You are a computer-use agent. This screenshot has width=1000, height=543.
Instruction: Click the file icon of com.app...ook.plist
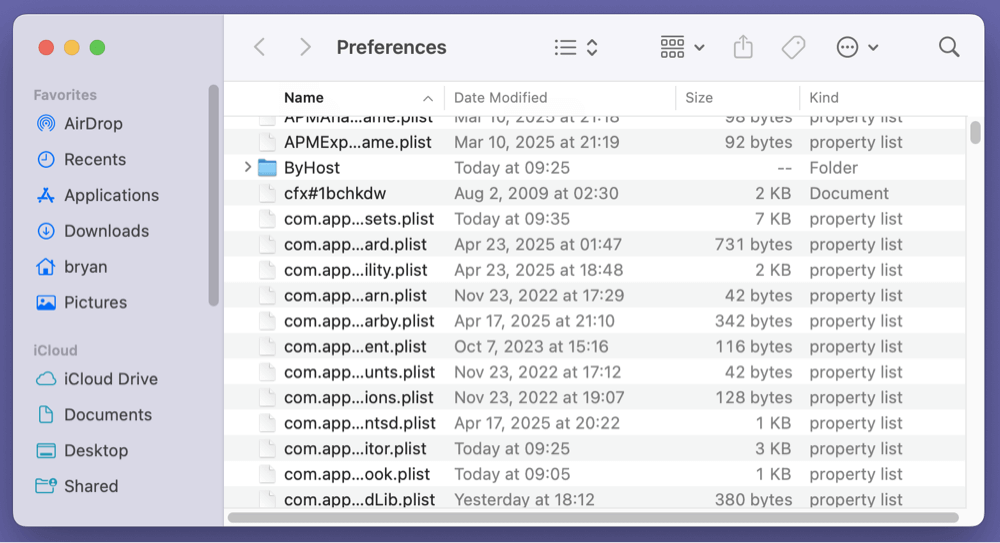pyautogui.click(x=267, y=474)
